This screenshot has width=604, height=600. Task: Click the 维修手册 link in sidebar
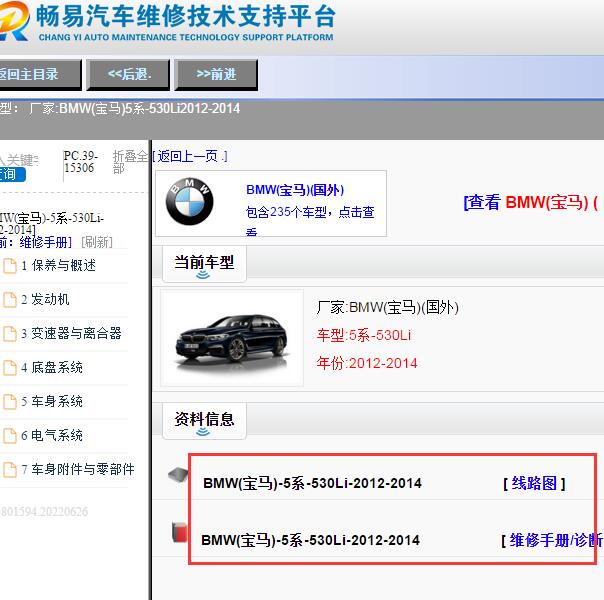43,242
